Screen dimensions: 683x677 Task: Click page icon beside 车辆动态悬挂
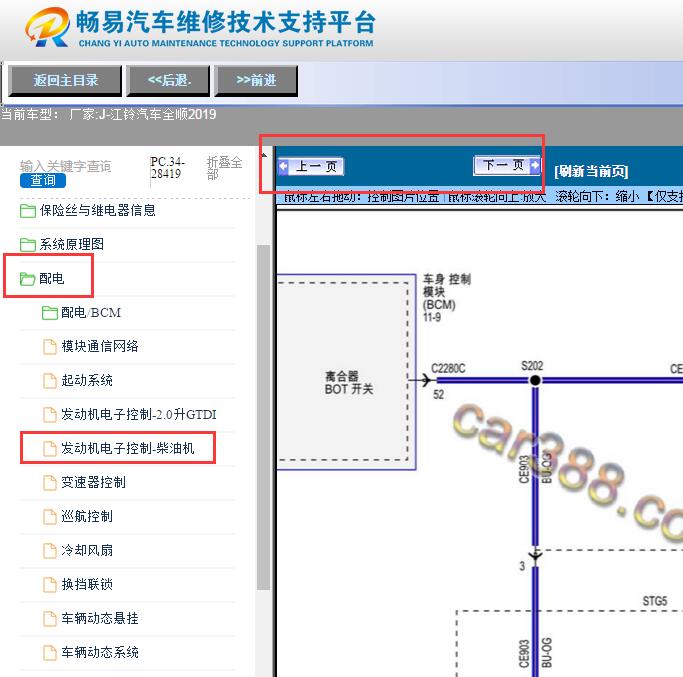pyautogui.click(x=50, y=619)
